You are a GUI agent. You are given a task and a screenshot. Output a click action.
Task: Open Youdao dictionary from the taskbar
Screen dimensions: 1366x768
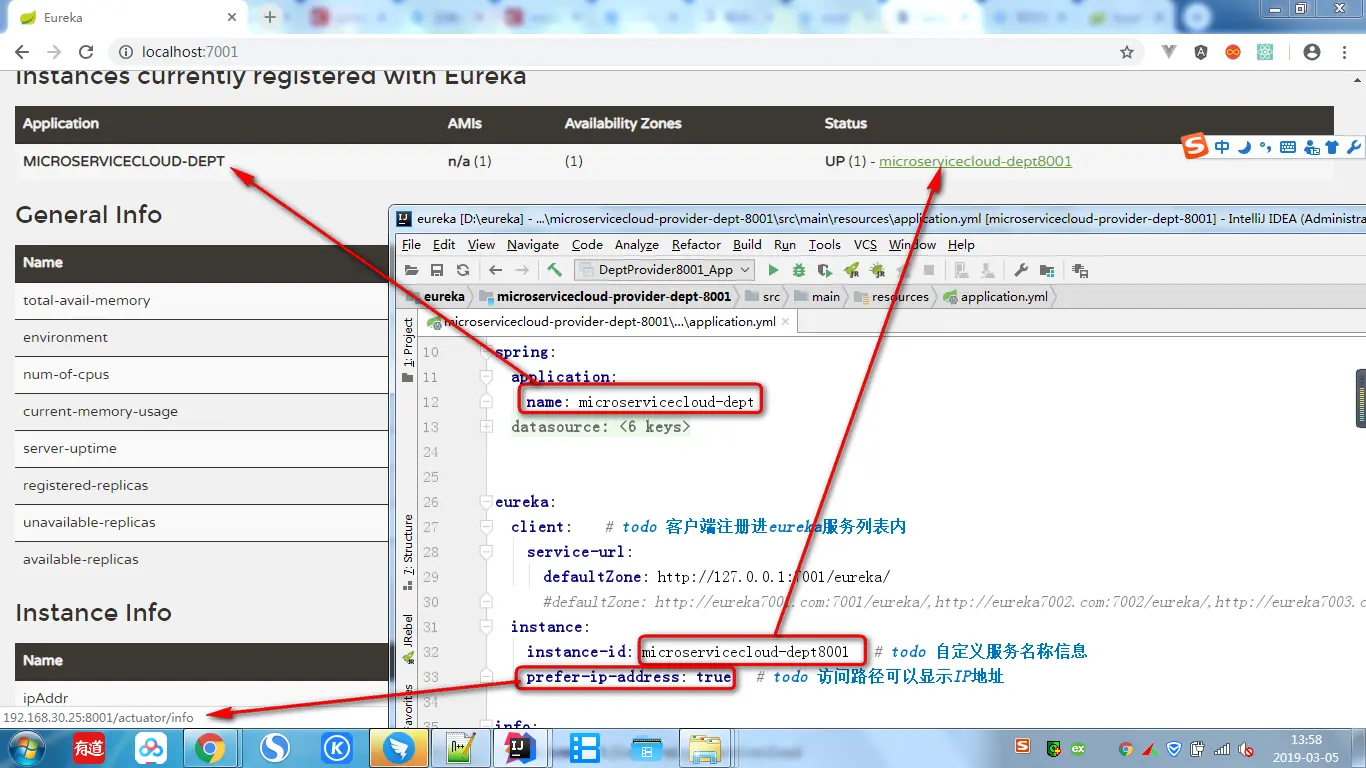pyautogui.click(x=89, y=747)
